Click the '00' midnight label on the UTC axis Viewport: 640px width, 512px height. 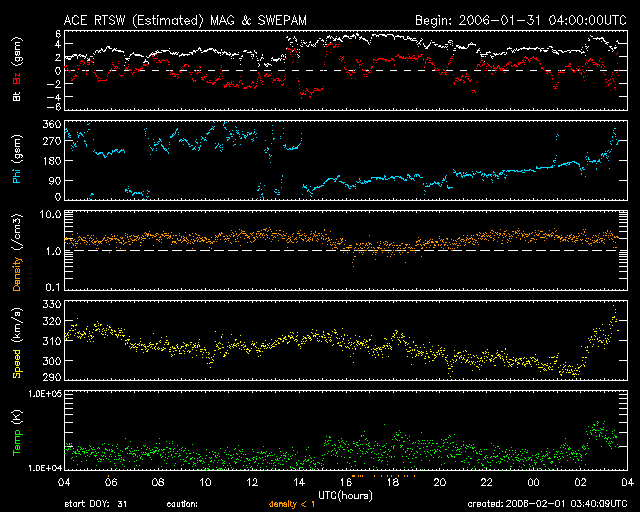pos(534,483)
